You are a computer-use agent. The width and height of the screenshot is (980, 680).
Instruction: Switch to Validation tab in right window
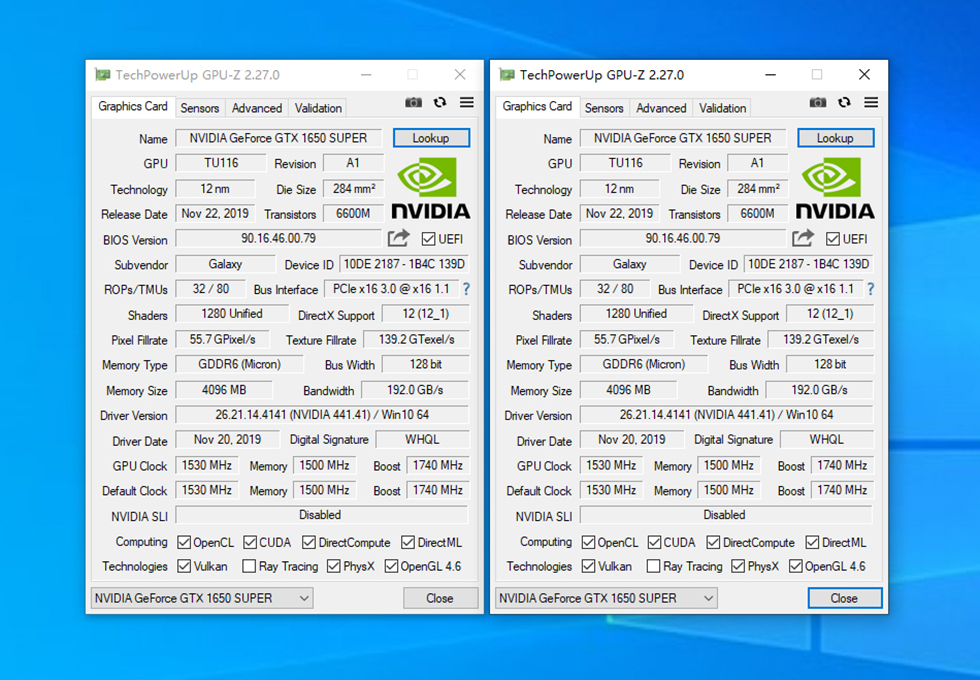coord(722,108)
